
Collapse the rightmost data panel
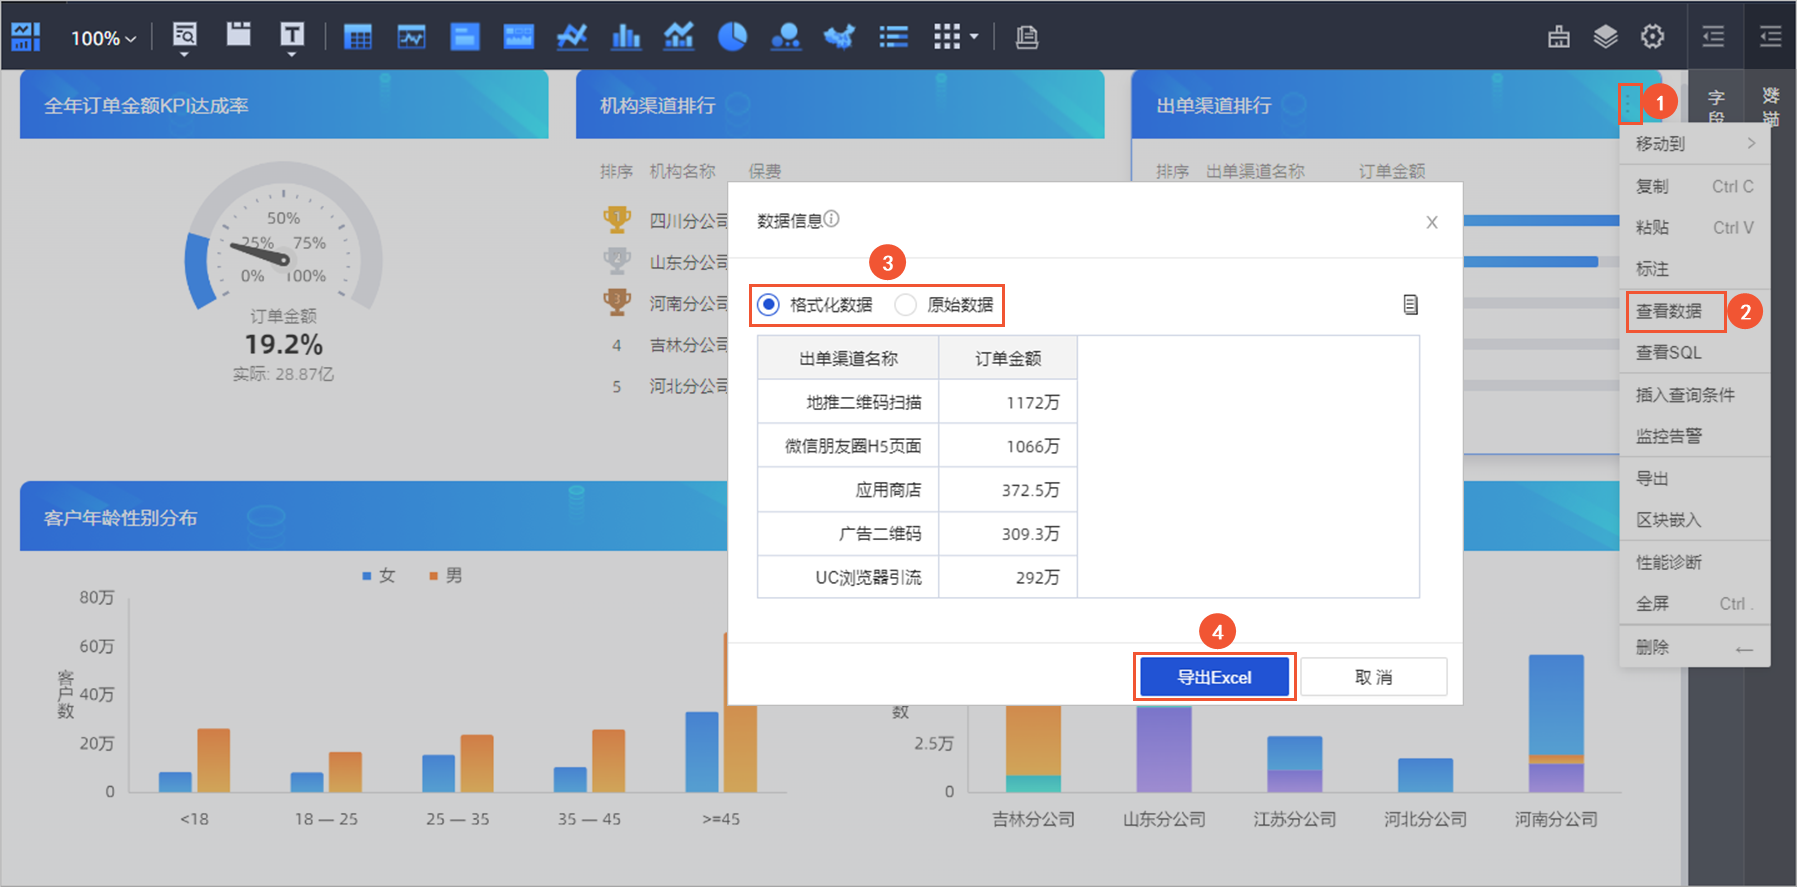1771,37
